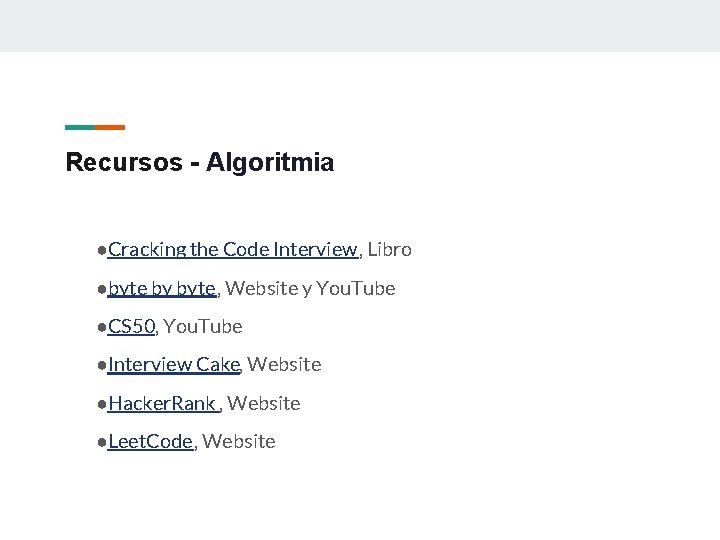
Task: Open the Cracking the Code Interview link
Action: point(232,249)
